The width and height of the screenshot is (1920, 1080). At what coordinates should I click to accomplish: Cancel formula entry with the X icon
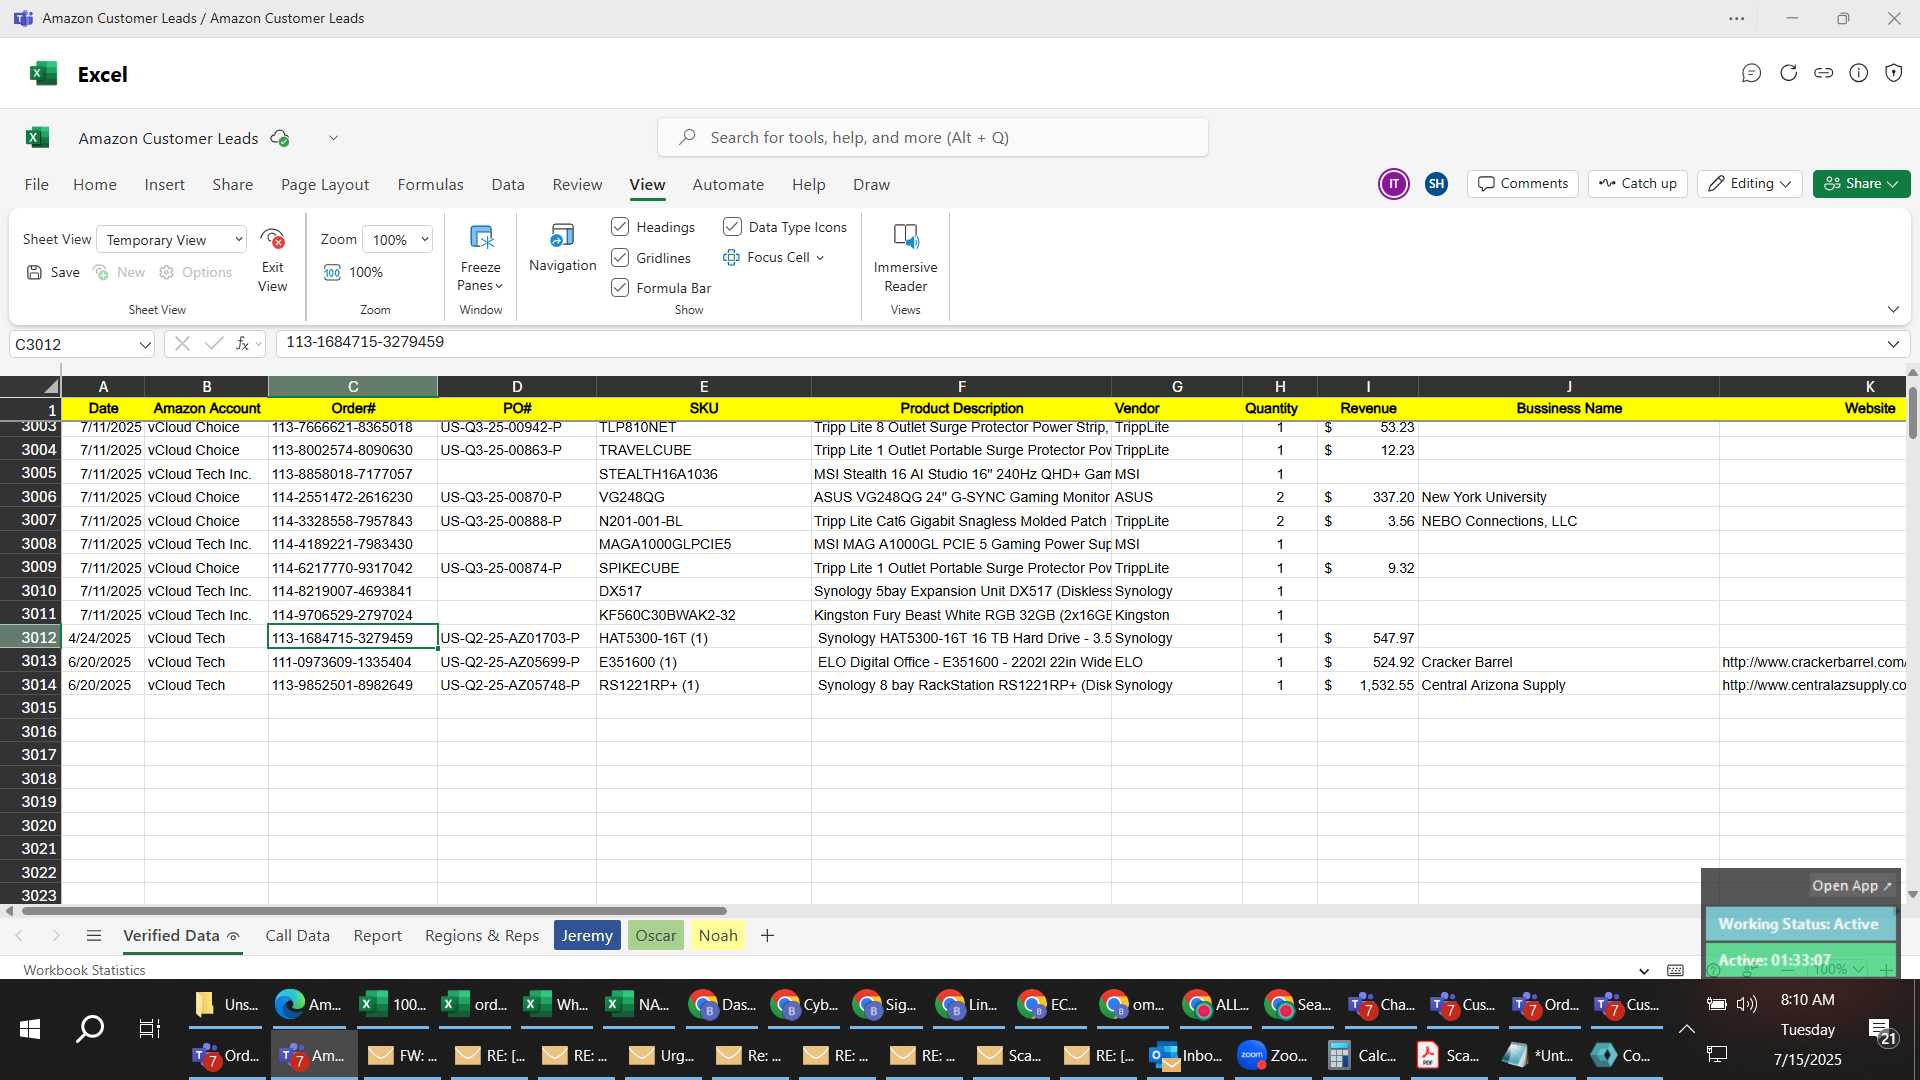pyautogui.click(x=182, y=344)
